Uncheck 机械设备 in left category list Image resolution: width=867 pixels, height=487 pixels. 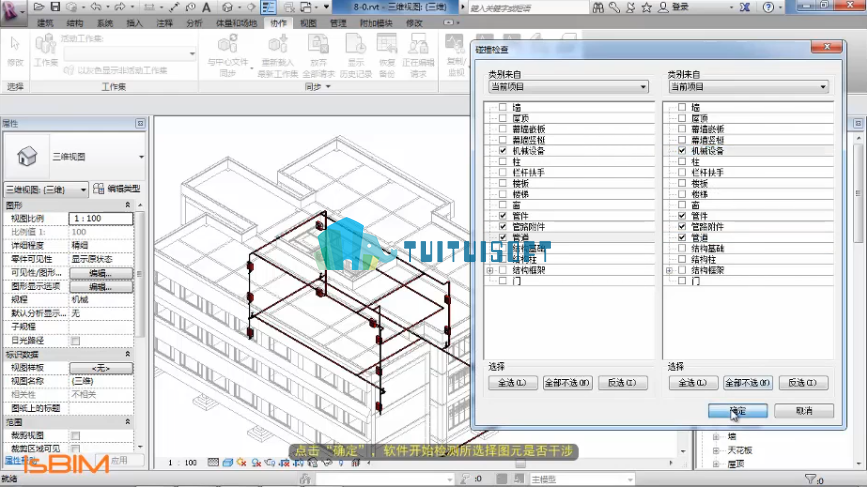click(x=503, y=150)
